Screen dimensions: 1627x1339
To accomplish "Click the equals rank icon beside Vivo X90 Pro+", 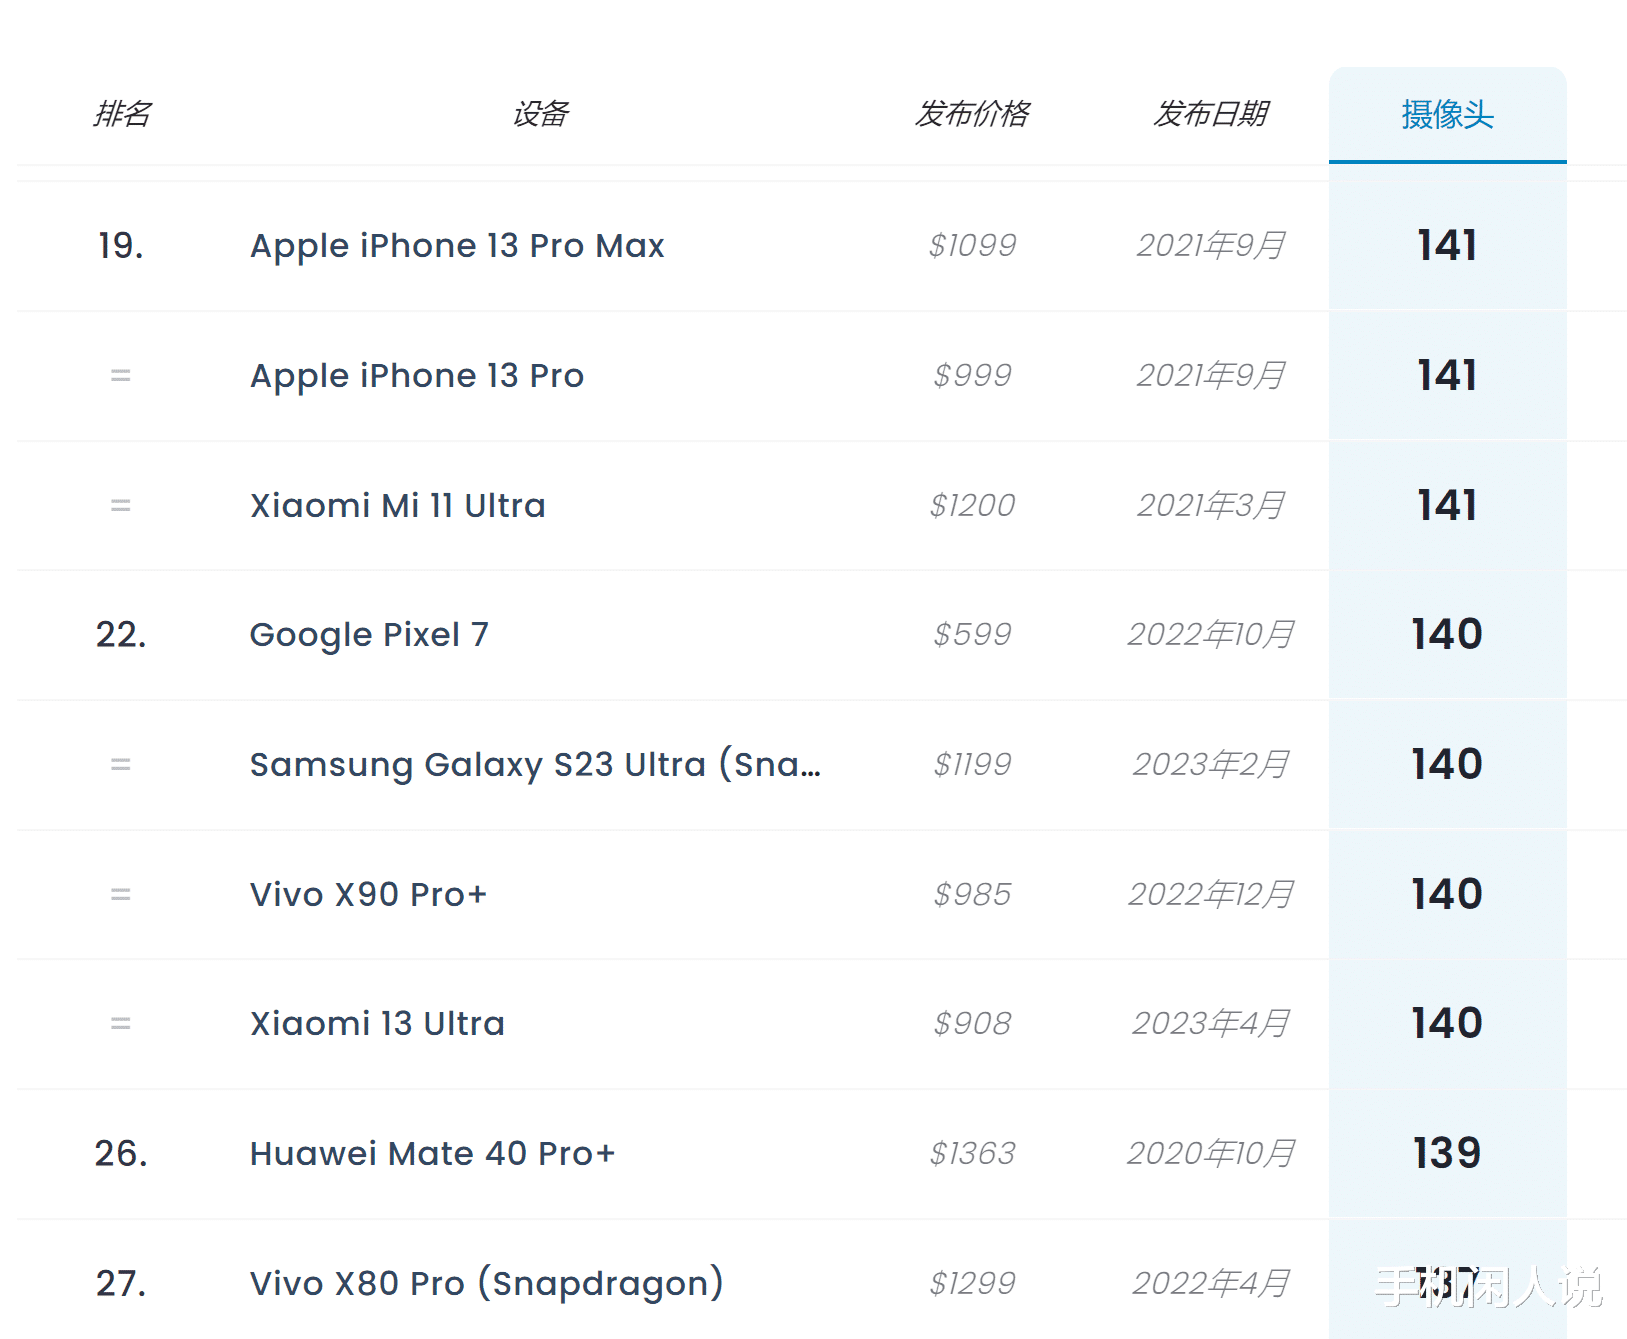I will pyautogui.click(x=121, y=894).
